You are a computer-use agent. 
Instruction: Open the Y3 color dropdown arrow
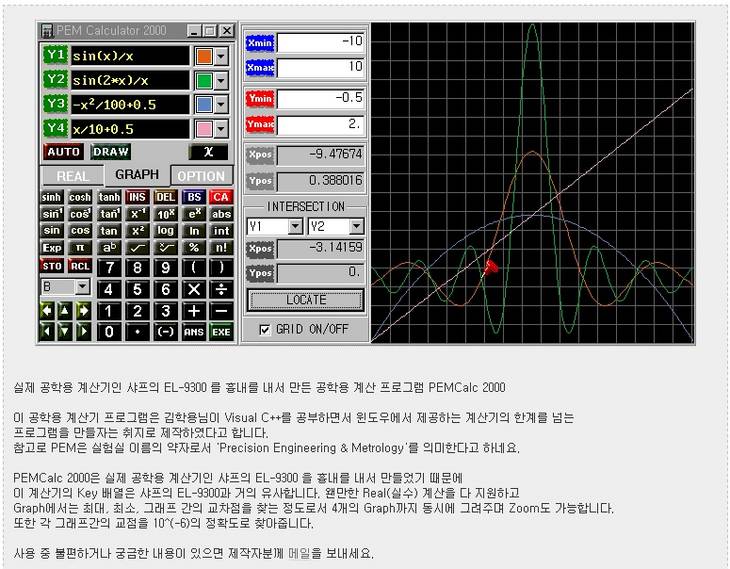[x=221, y=105]
